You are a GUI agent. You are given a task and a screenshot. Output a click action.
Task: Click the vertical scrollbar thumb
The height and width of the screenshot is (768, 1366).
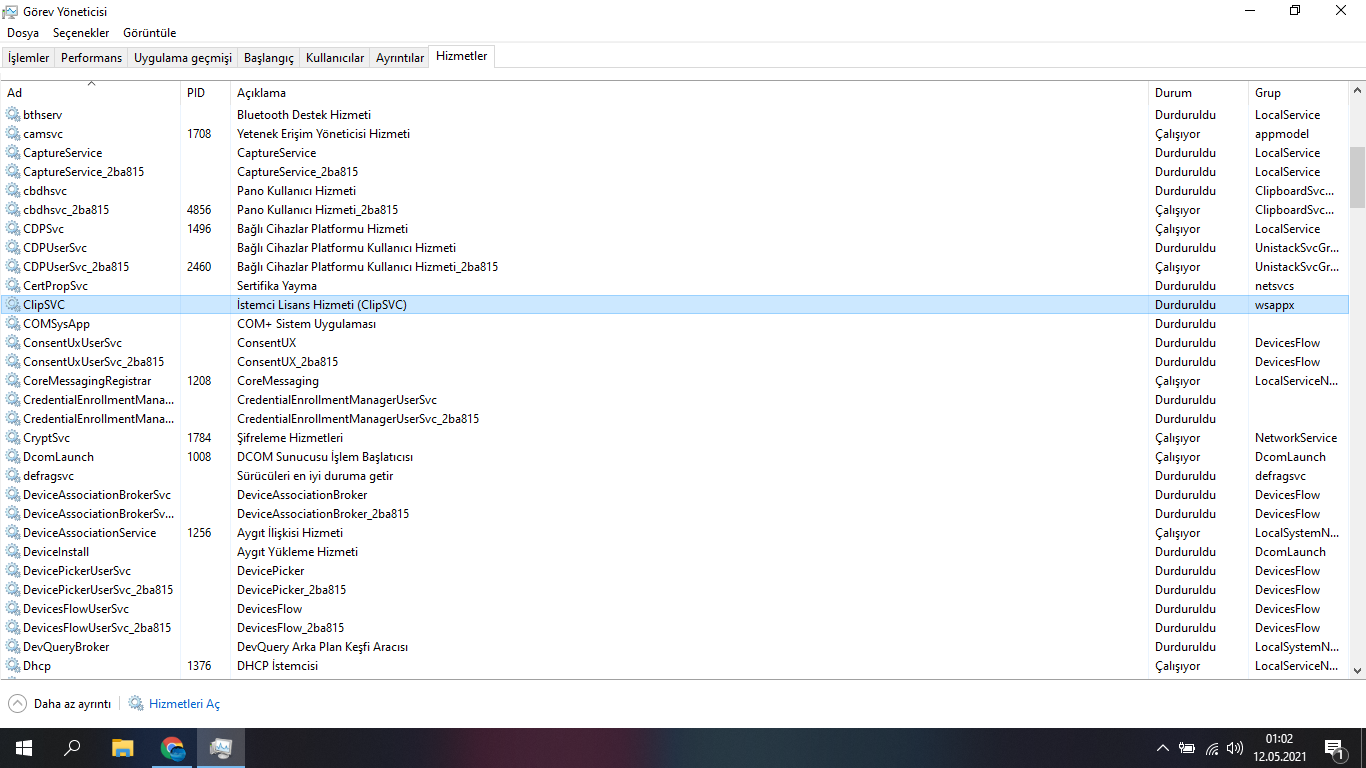(1357, 176)
